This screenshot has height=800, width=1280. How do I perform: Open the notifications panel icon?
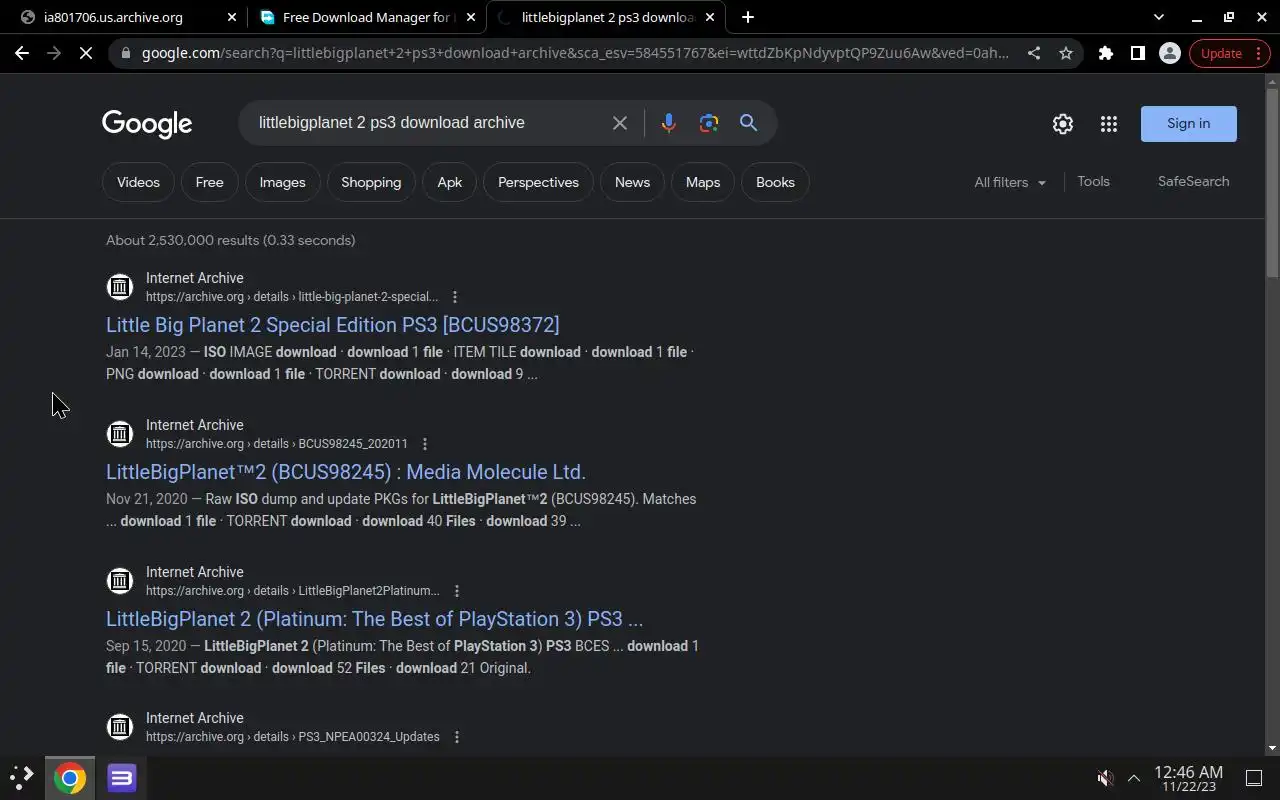click(x=1253, y=778)
